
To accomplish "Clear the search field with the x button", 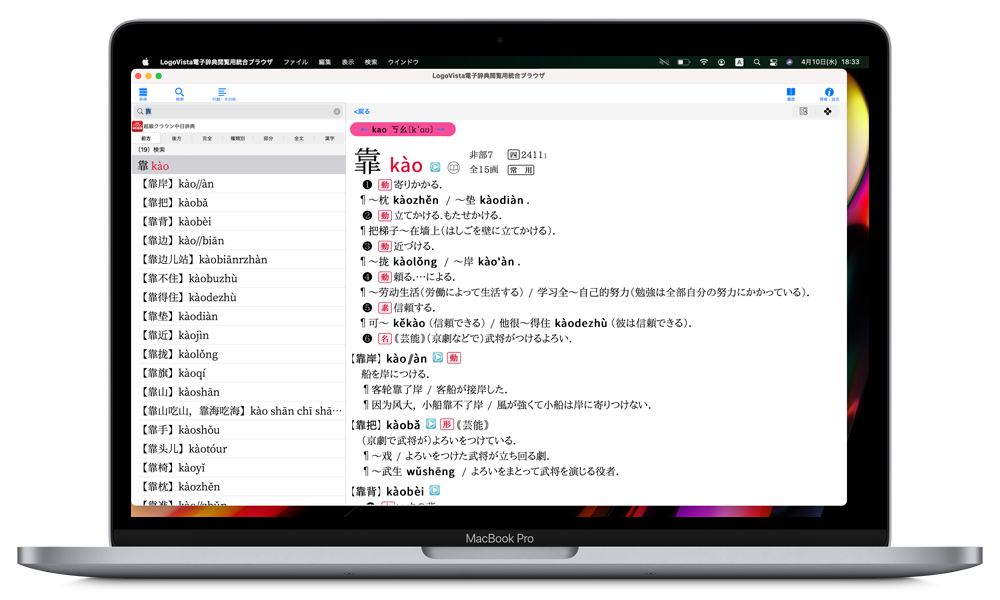I will [x=337, y=111].
